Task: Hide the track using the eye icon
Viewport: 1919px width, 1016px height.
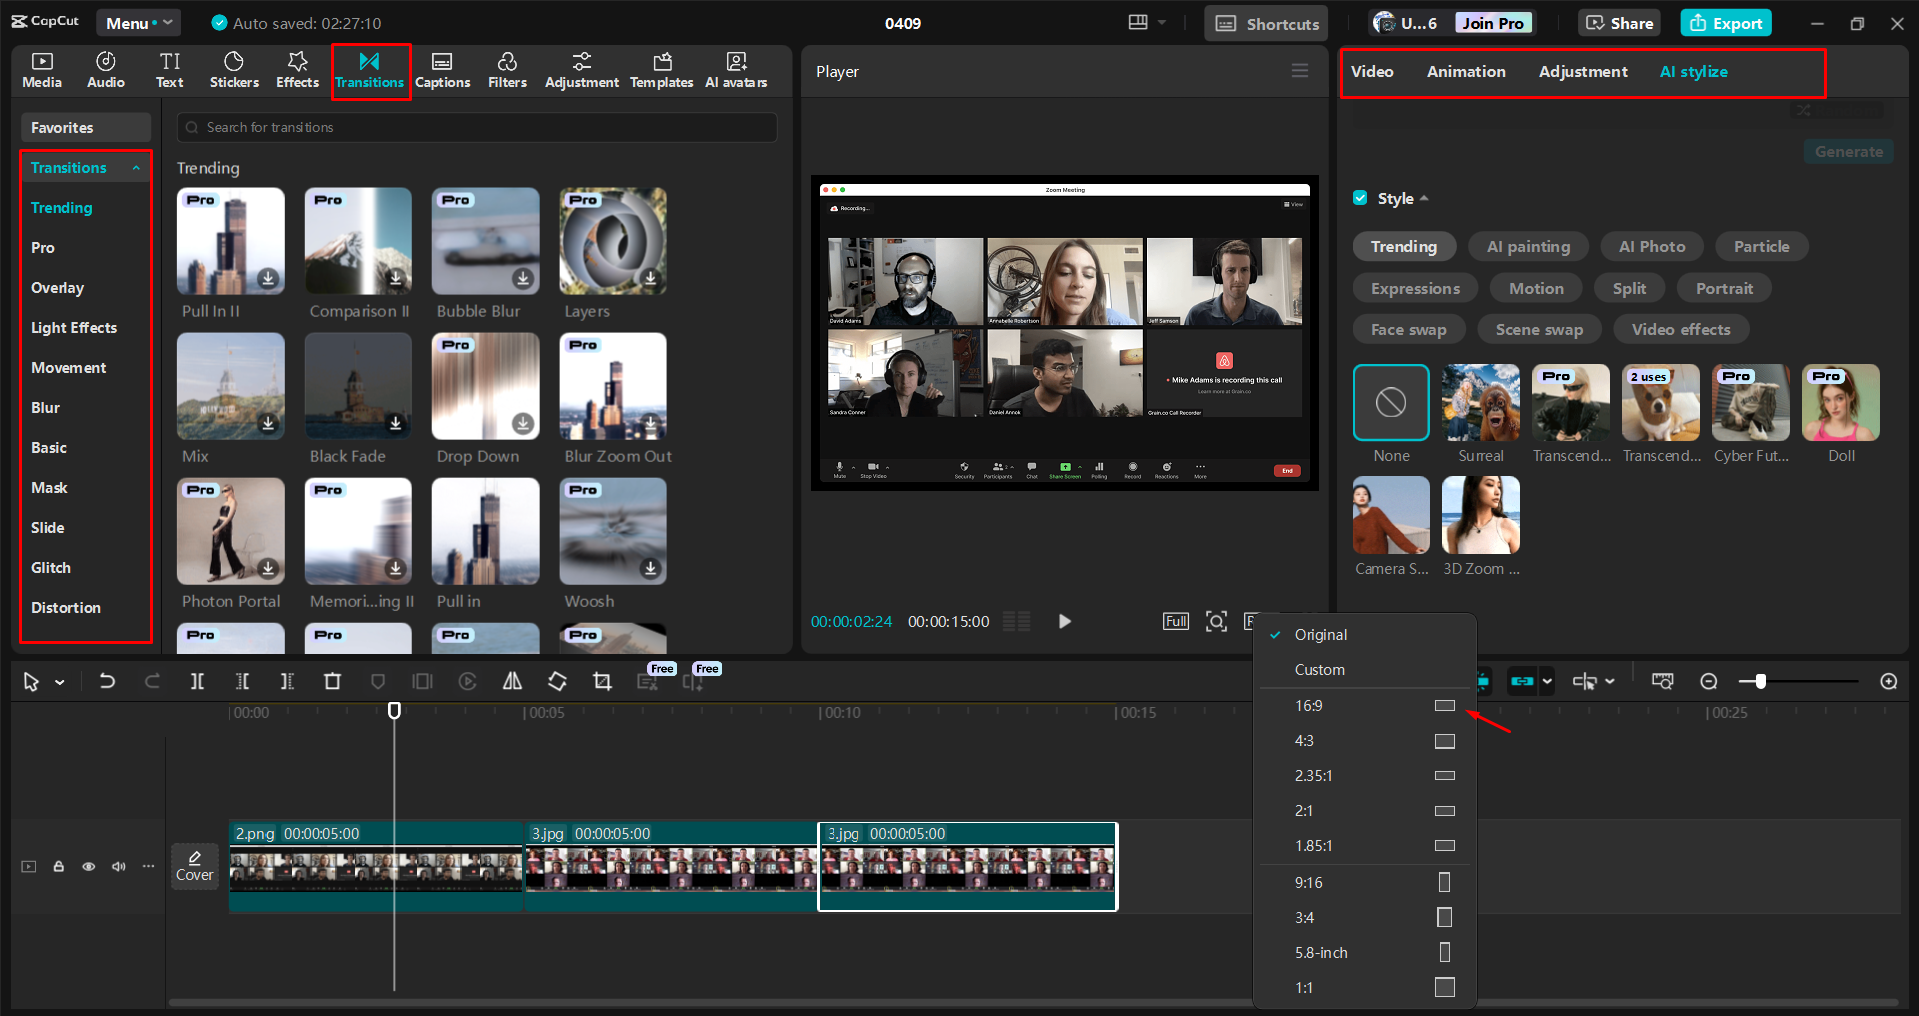Action: (x=88, y=866)
